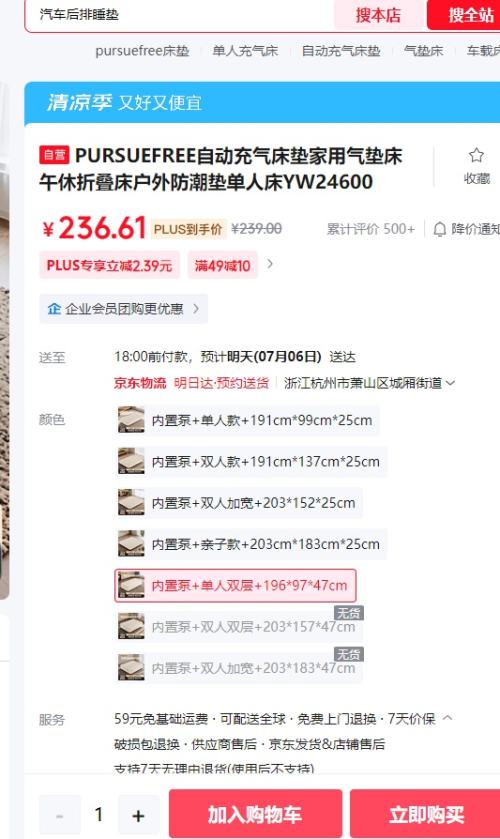Expand promotions arrow next to 满49减10
The image size is (500, 839).
(270, 264)
